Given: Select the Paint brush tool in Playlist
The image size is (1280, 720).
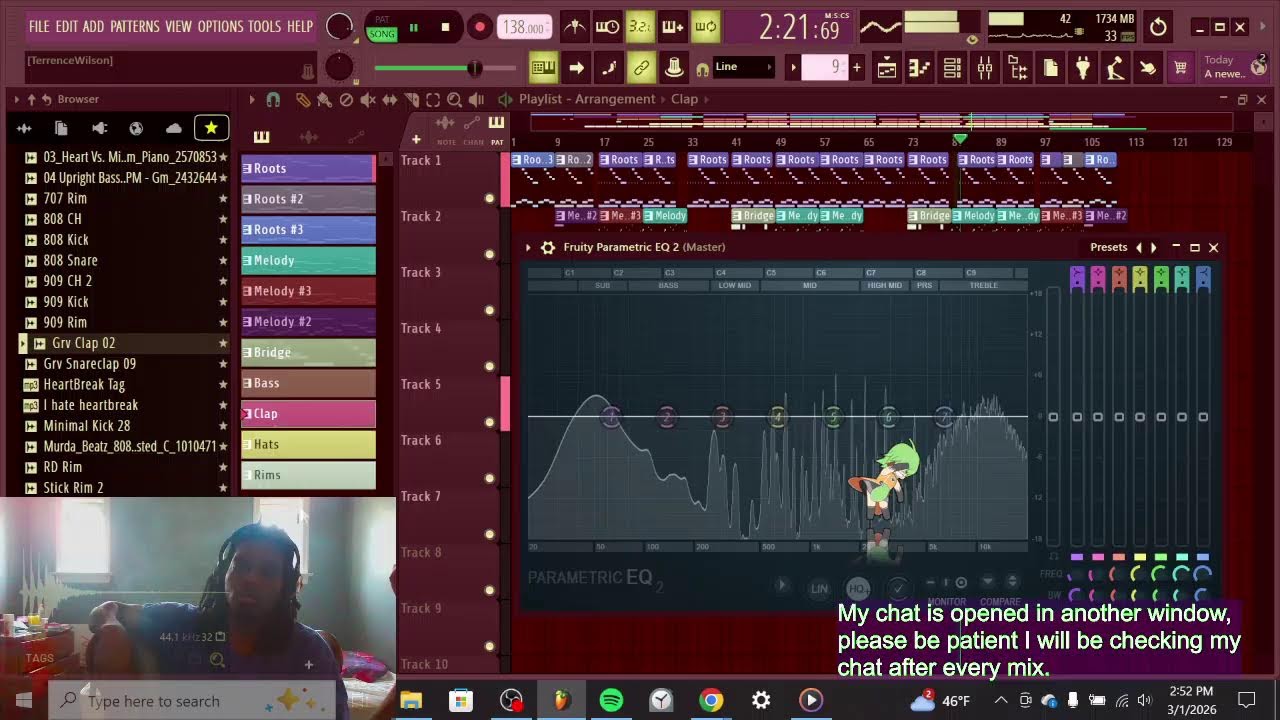Looking at the screenshot, I should click(324, 99).
